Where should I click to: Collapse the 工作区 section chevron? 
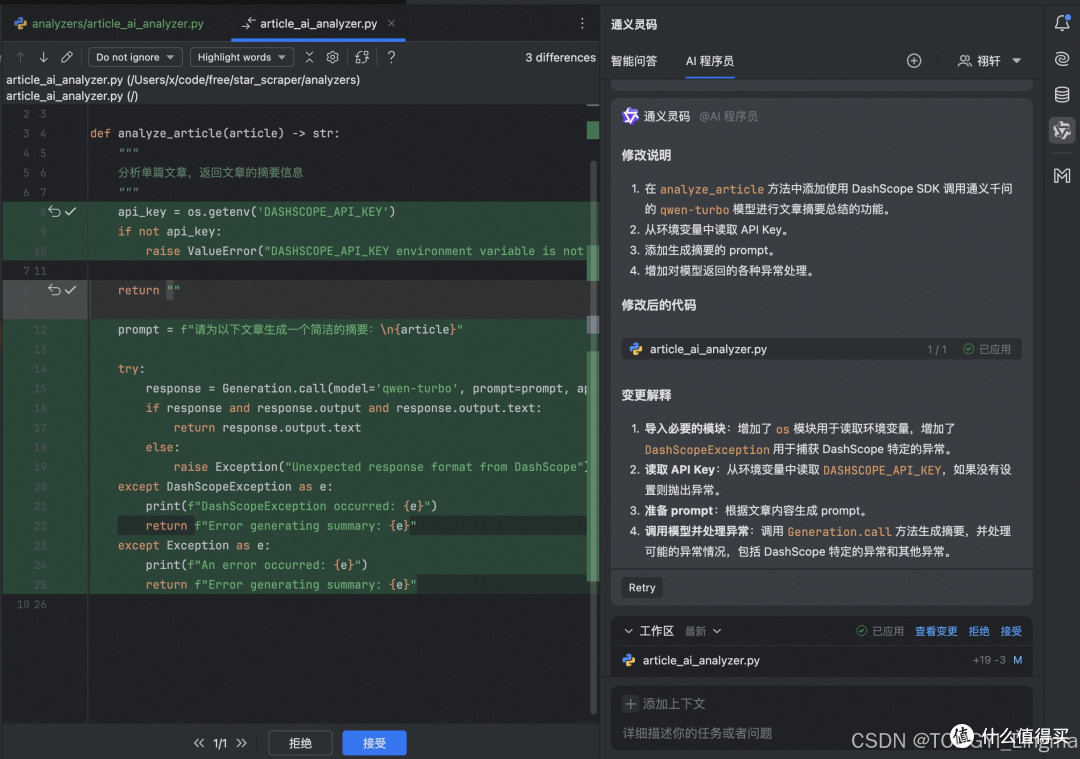(628, 631)
